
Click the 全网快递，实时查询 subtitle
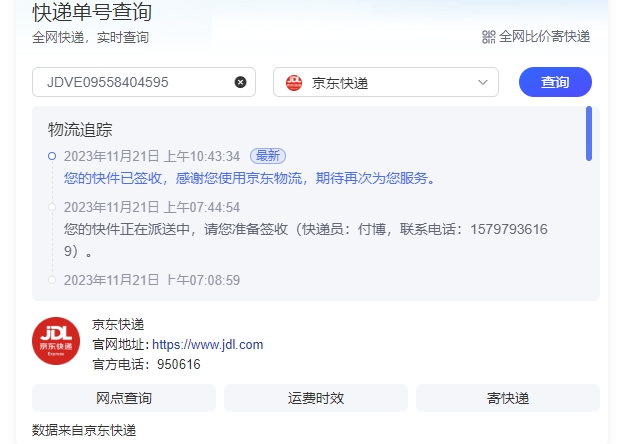click(91, 38)
